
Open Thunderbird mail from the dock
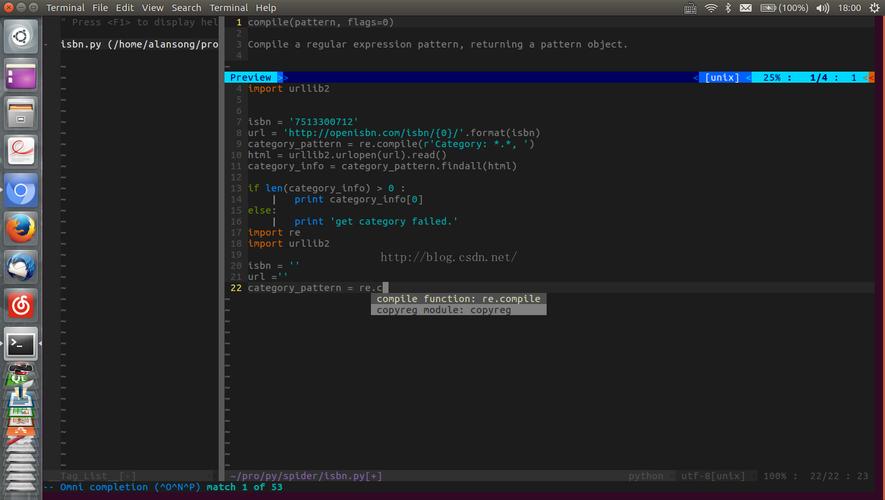21,267
